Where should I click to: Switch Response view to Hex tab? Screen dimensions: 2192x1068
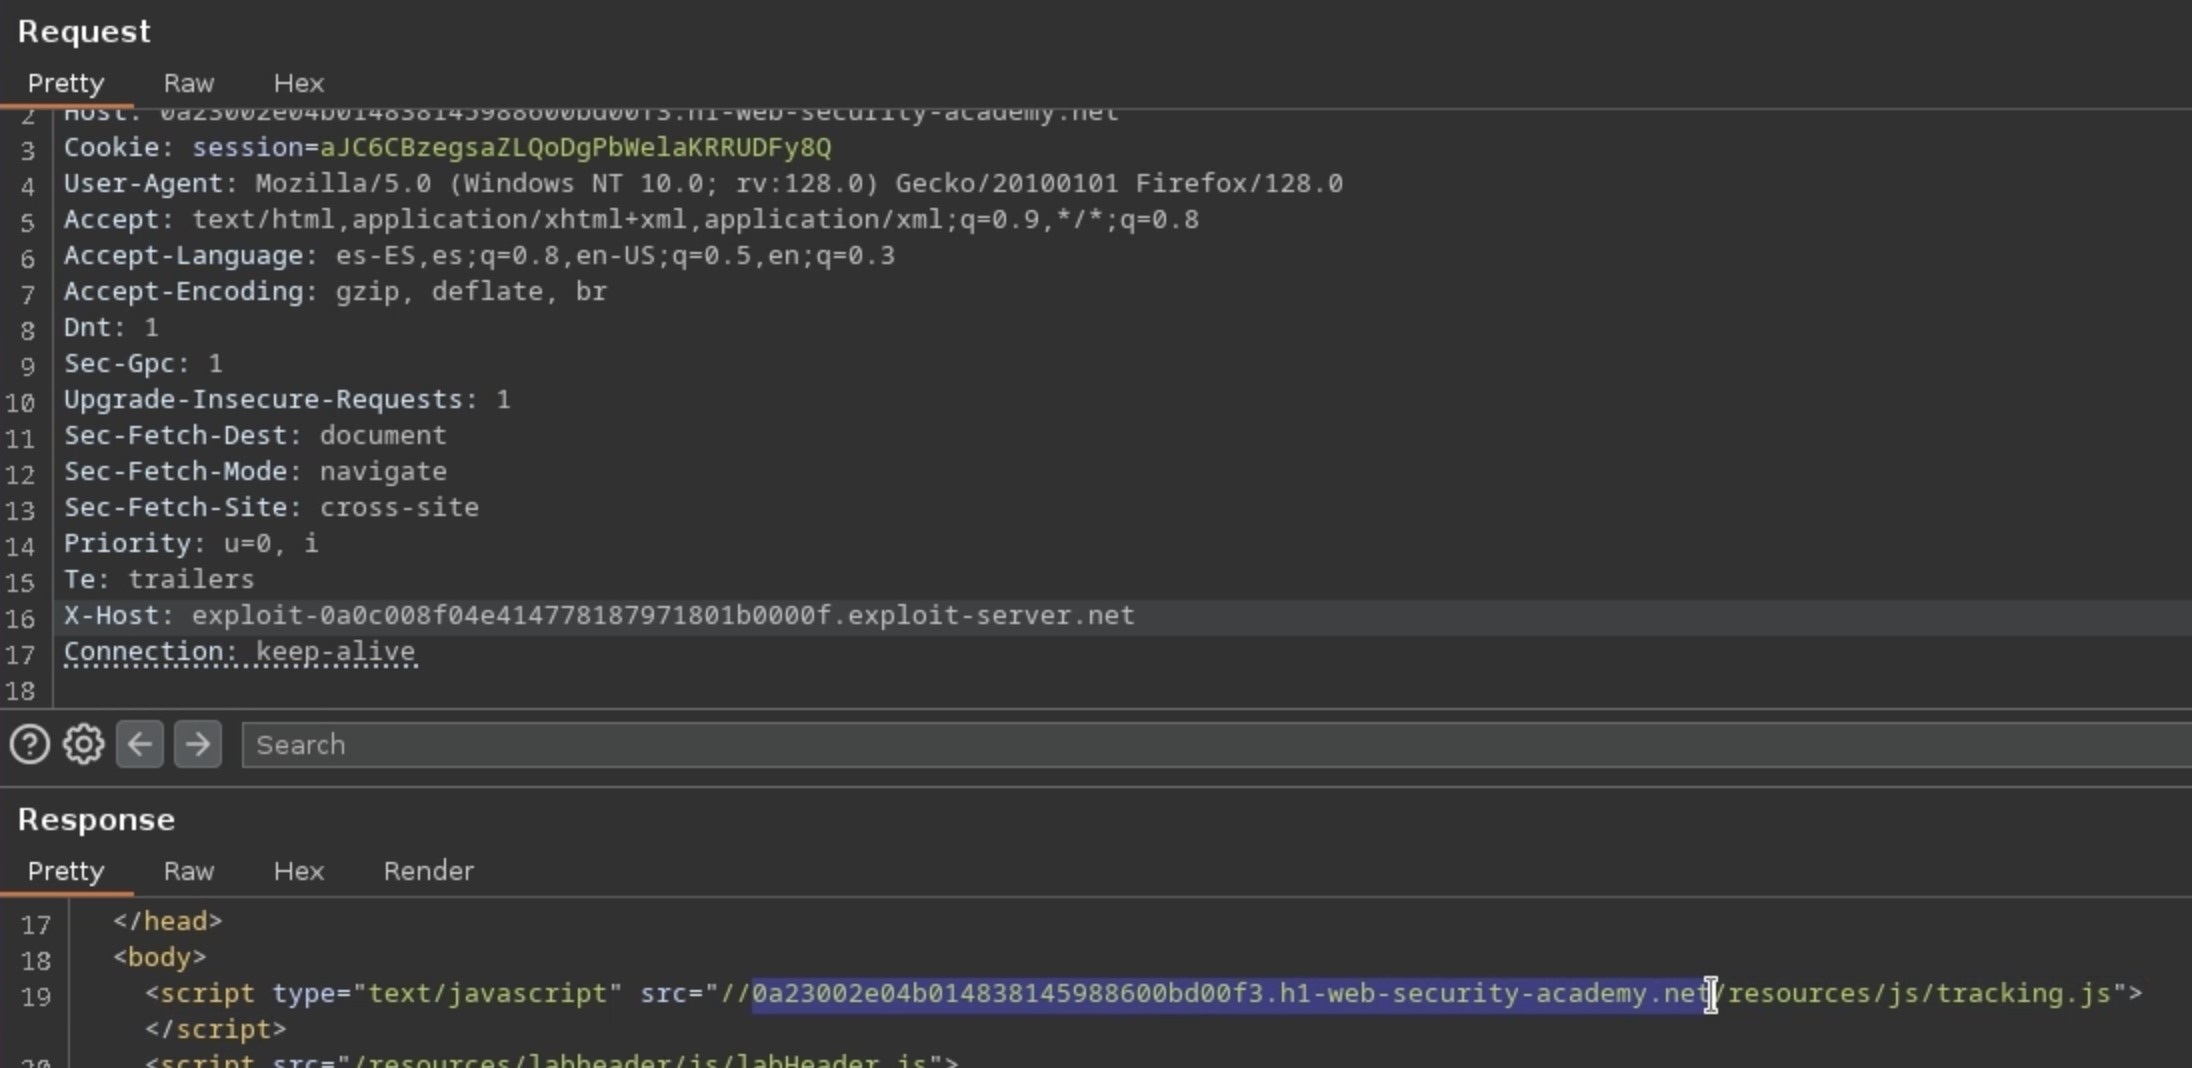pyautogui.click(x=298, y=871)
